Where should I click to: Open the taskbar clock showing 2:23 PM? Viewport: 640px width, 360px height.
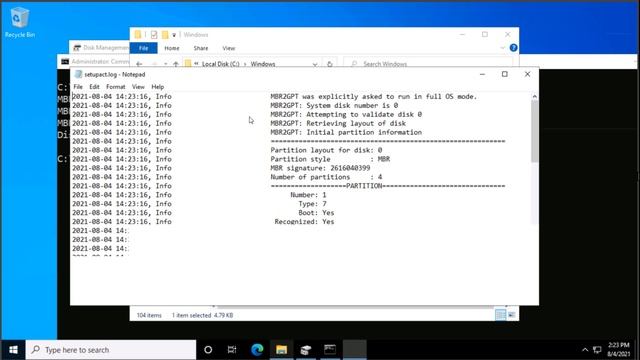point(618,350)
